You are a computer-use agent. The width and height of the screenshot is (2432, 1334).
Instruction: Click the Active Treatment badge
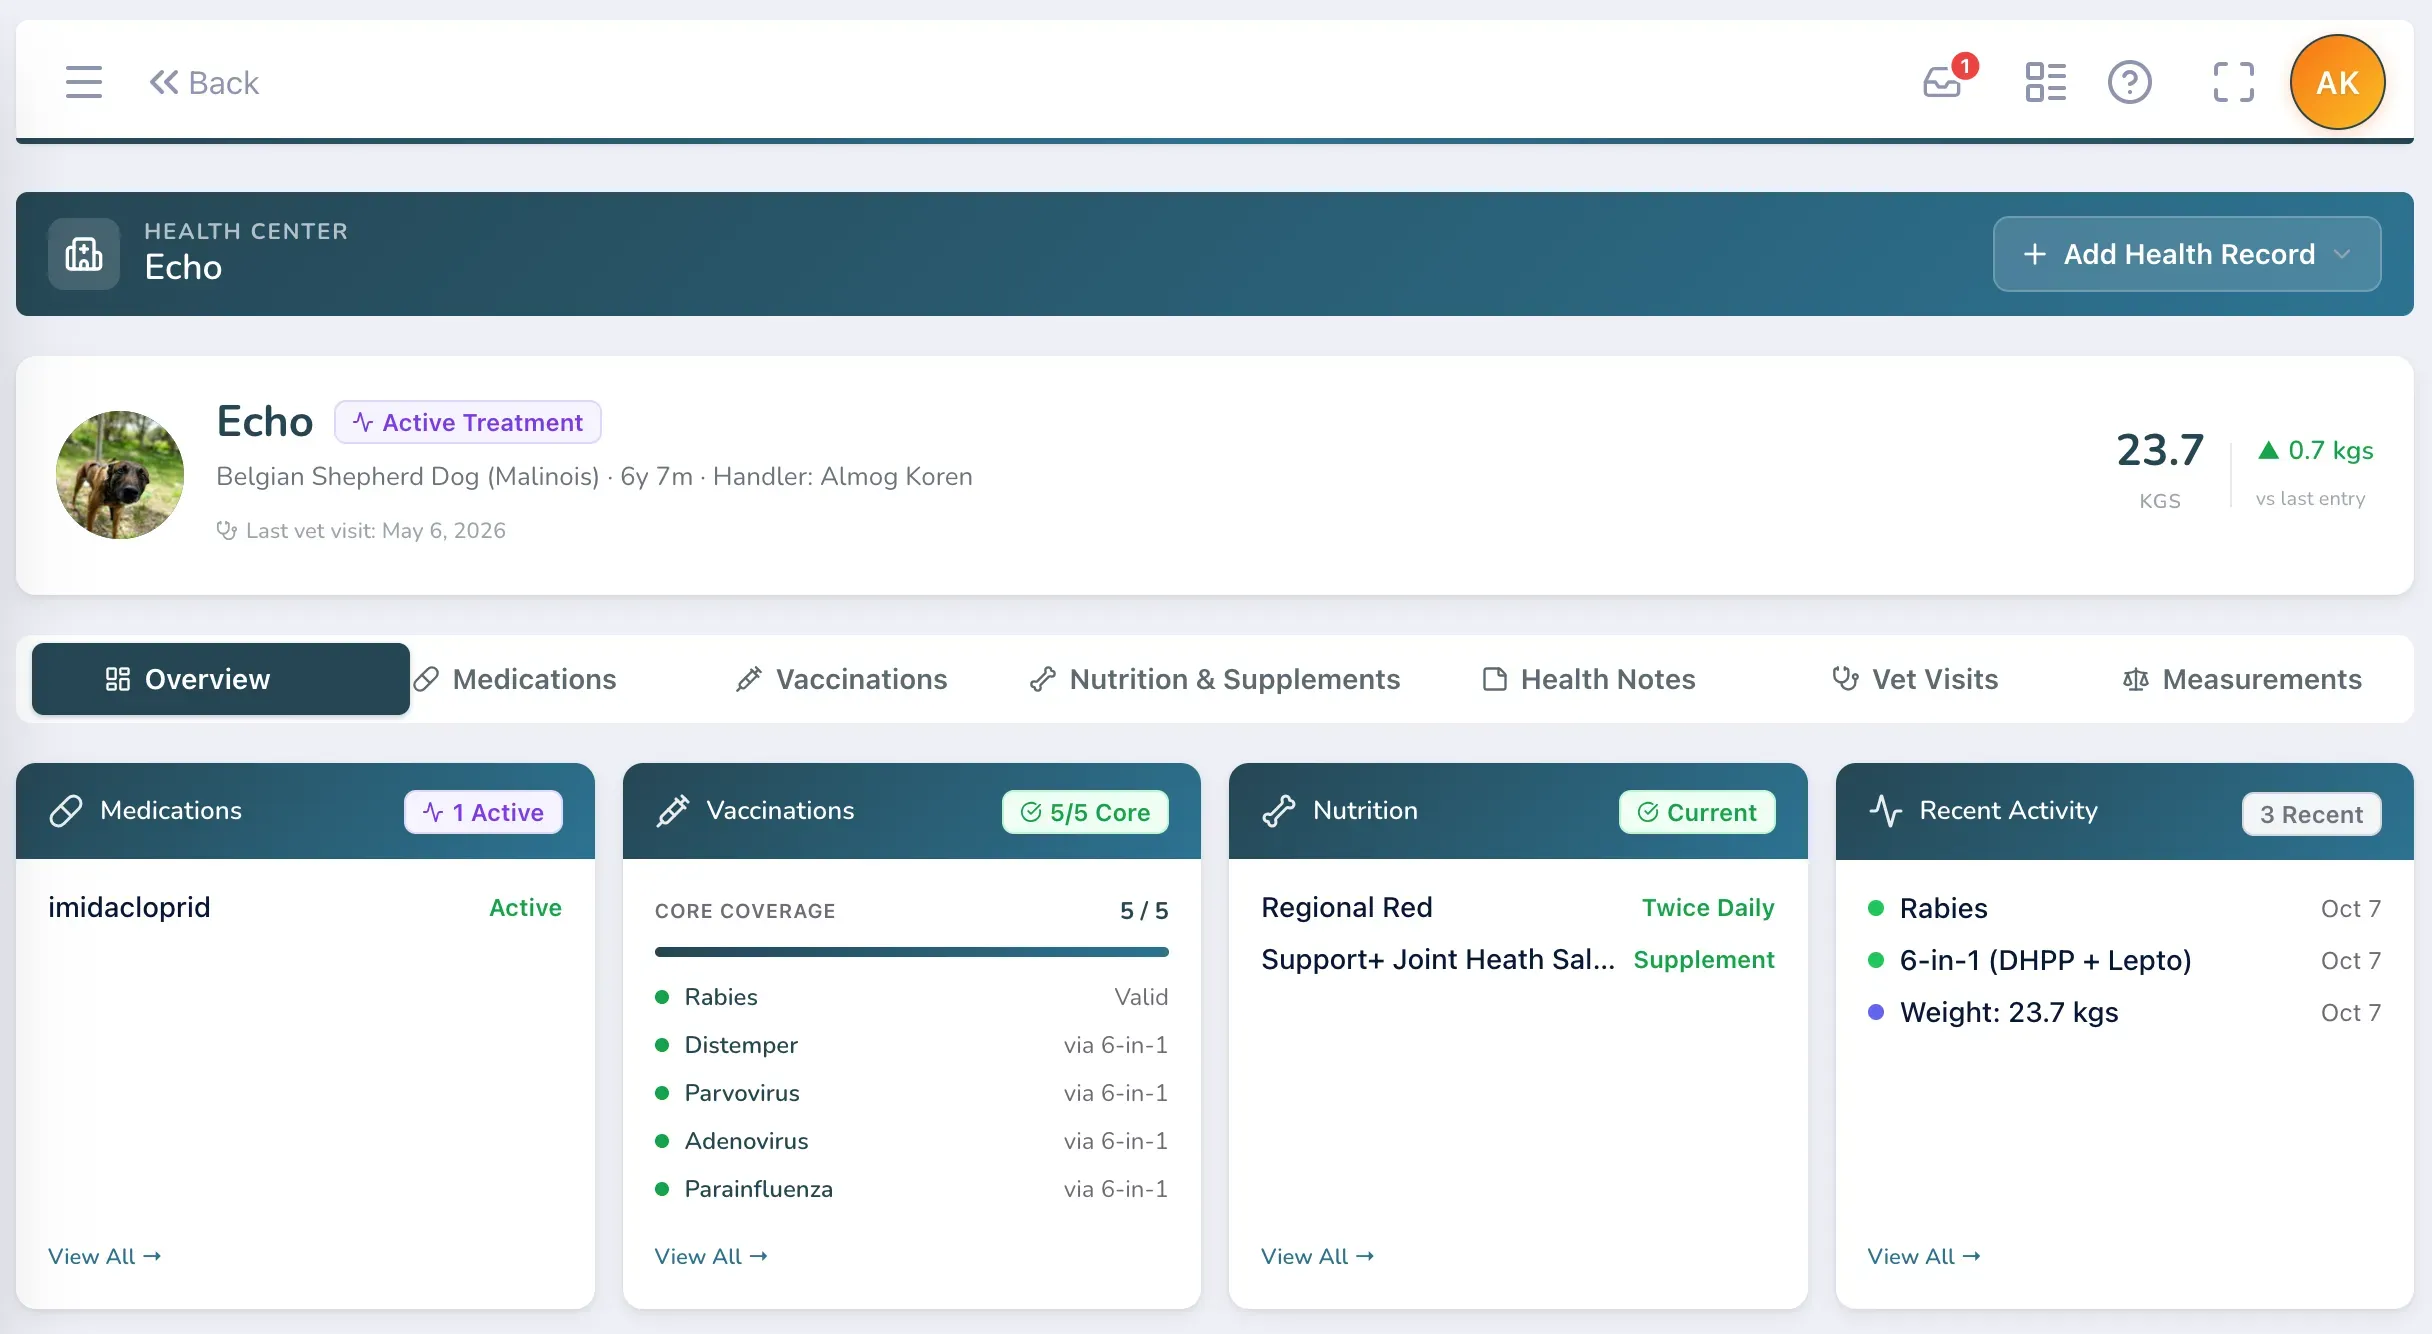point(467,422)
